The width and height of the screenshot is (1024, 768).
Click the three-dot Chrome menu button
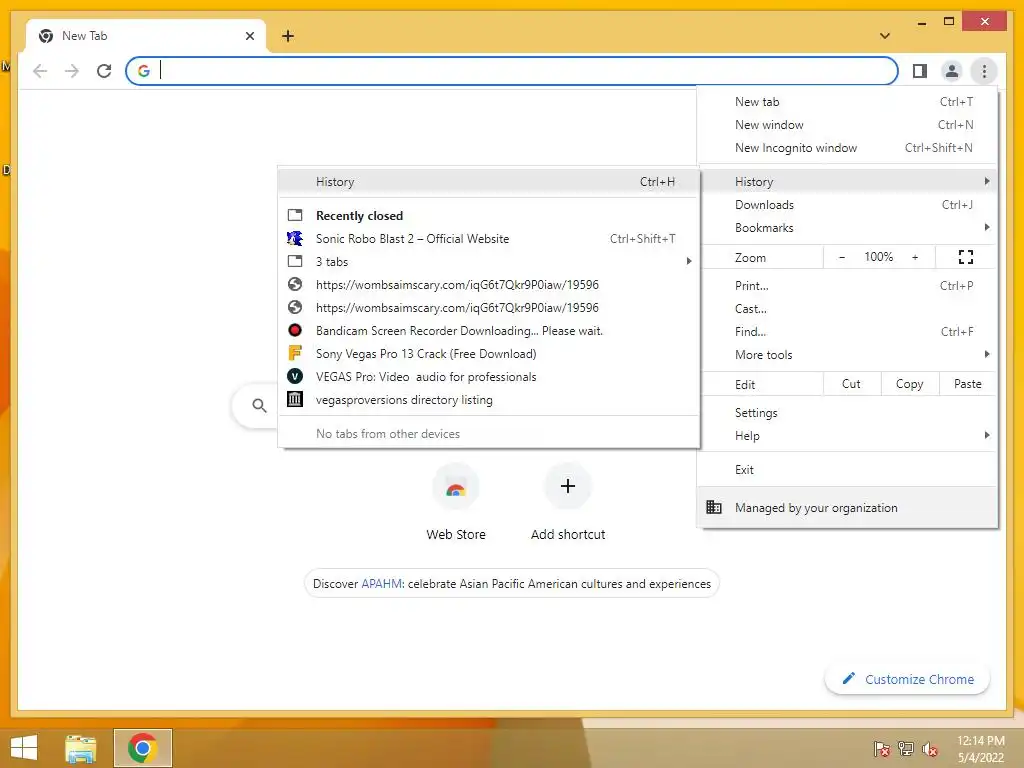[984, 71]
